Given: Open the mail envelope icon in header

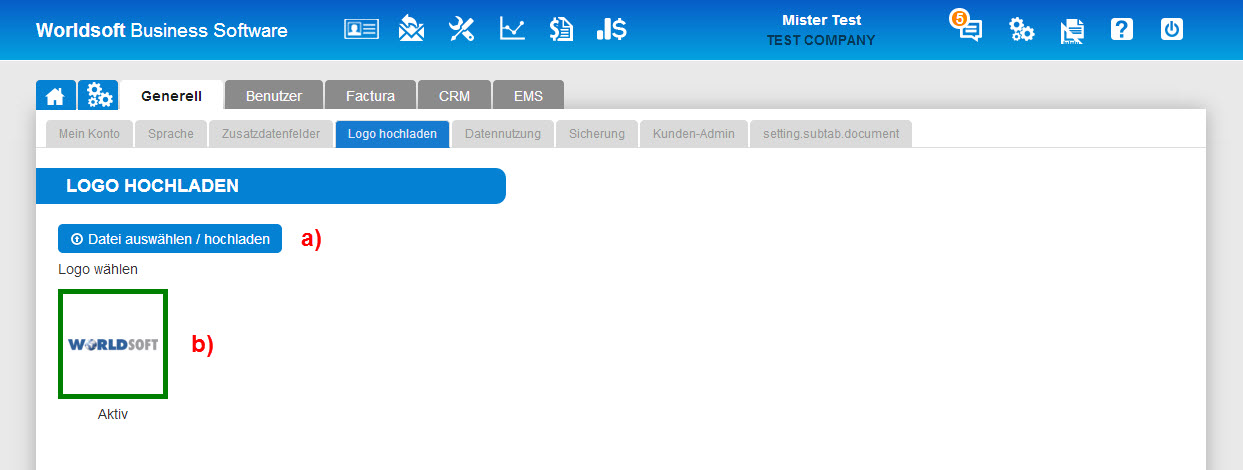Looking at the screenshot, I should (411, 29).
